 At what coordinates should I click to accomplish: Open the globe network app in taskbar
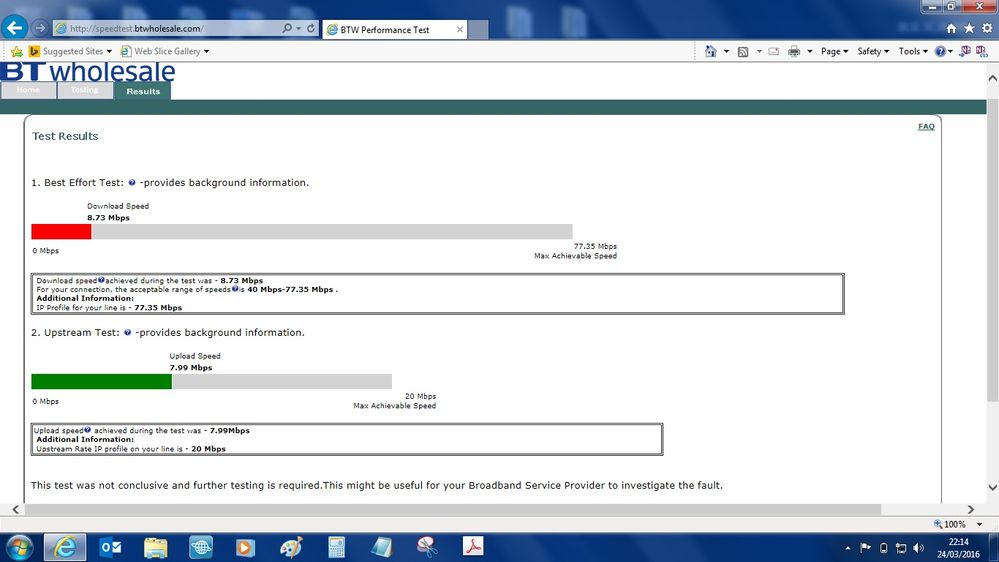tap(201, 547)
